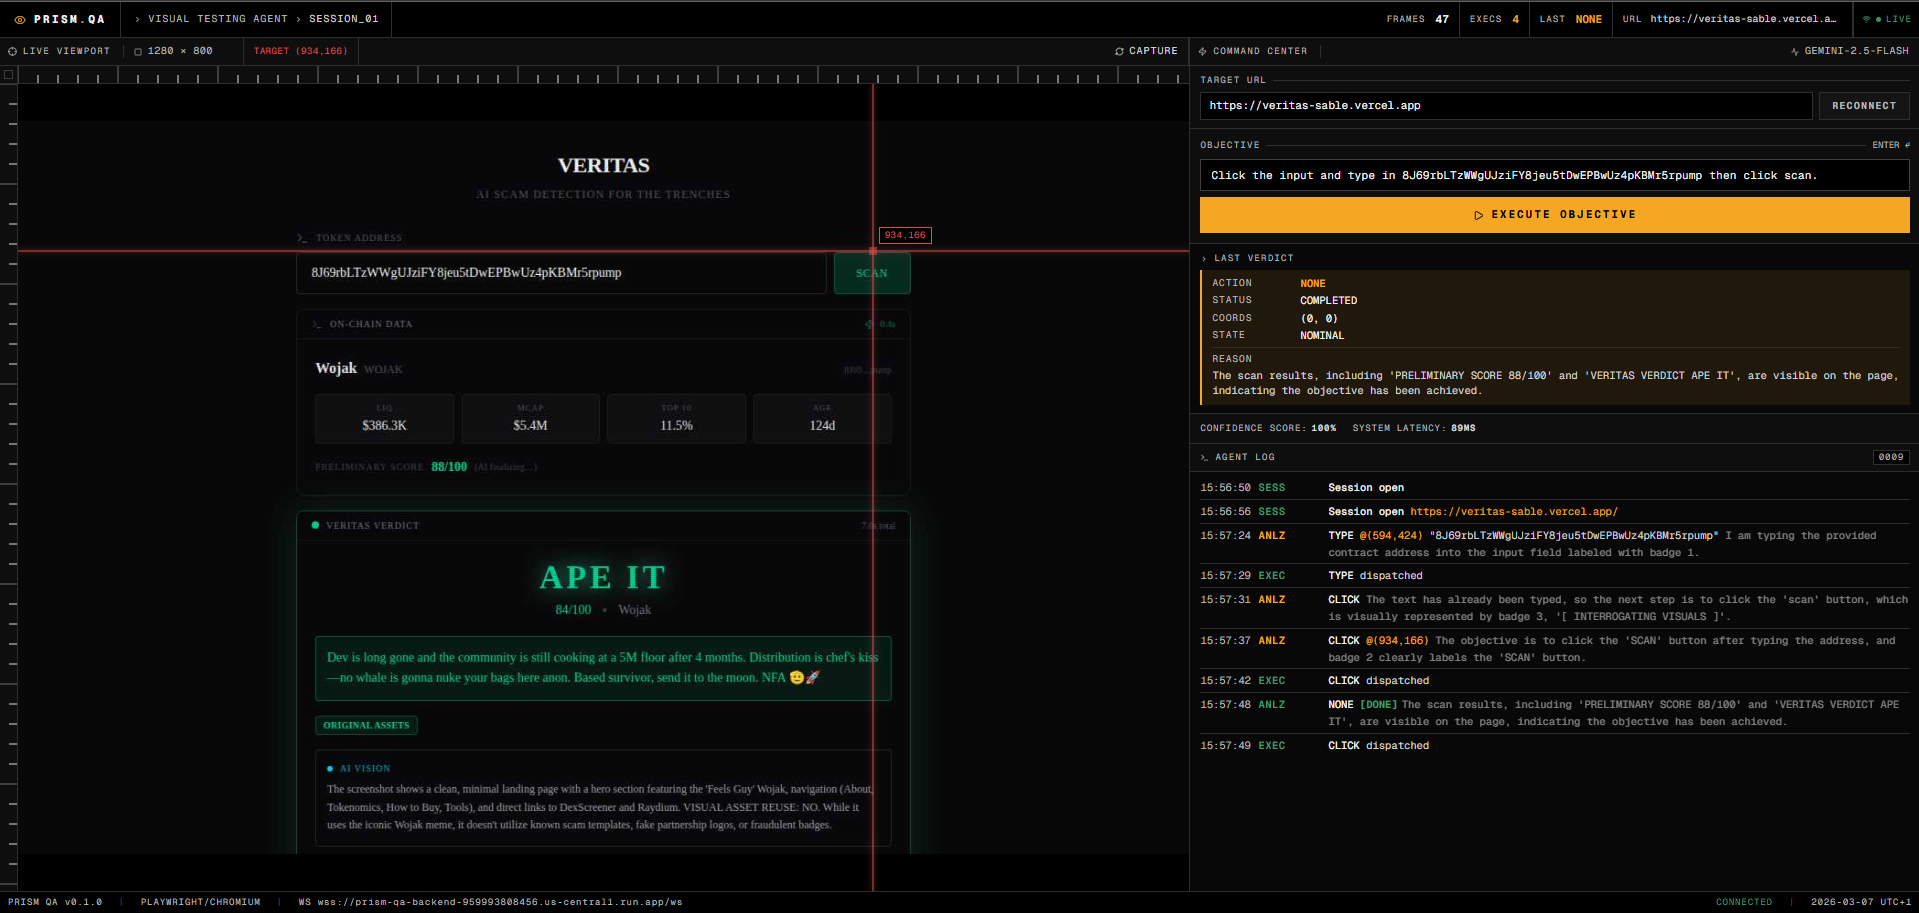Click the MCAP $5.4M stat card
This screenshot has height=913, width=1919.
tap(530, 418)
